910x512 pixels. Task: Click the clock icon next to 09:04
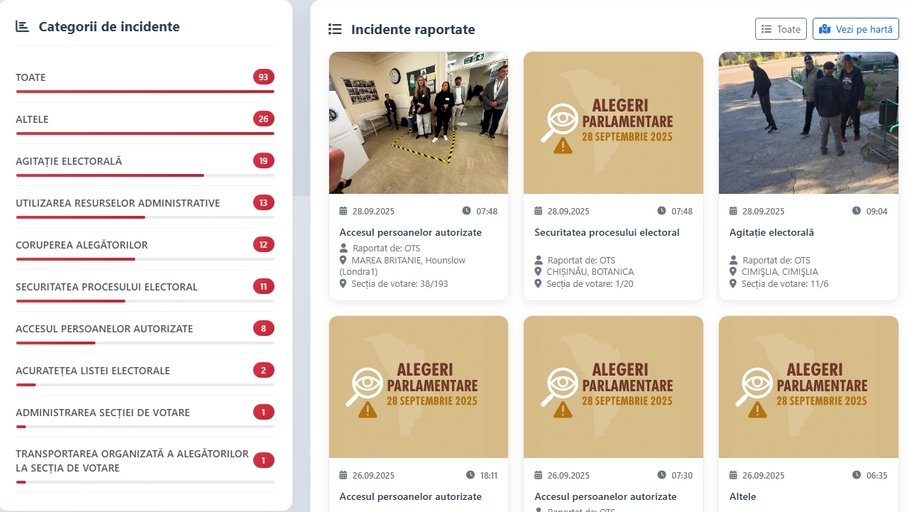click(x=856, y=211)
